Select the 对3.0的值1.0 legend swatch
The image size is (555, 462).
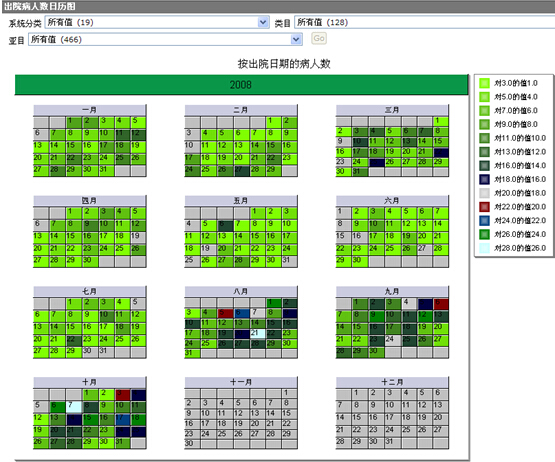coord(484,83)
